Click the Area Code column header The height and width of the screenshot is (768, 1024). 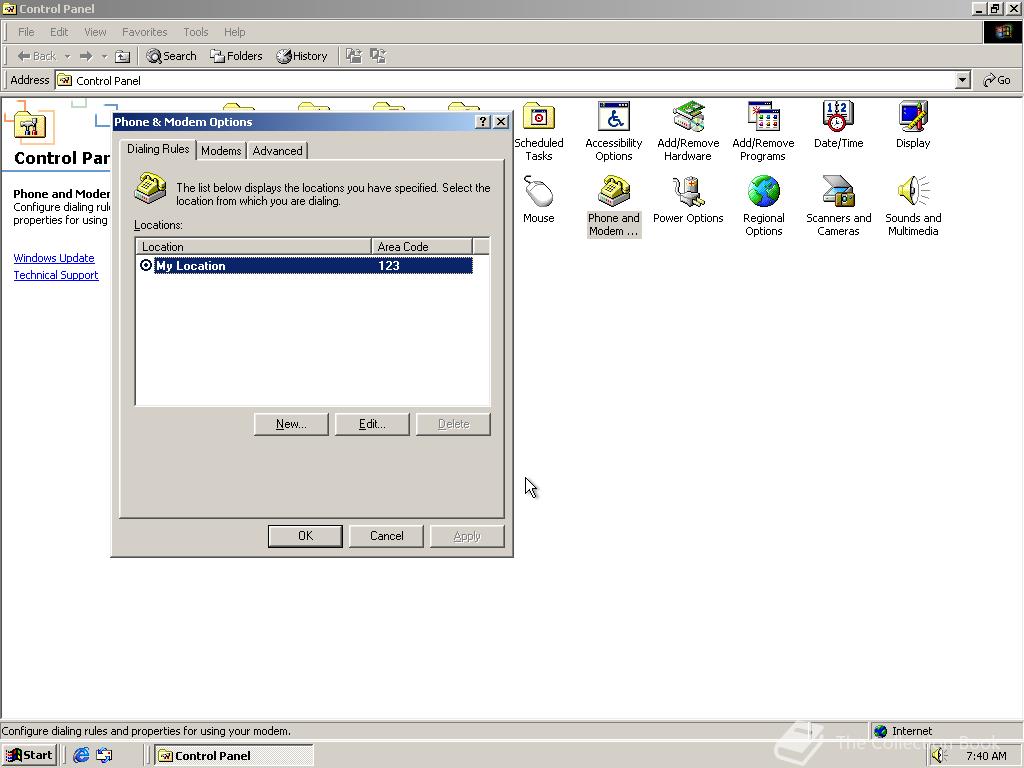[x=421, y=247]
